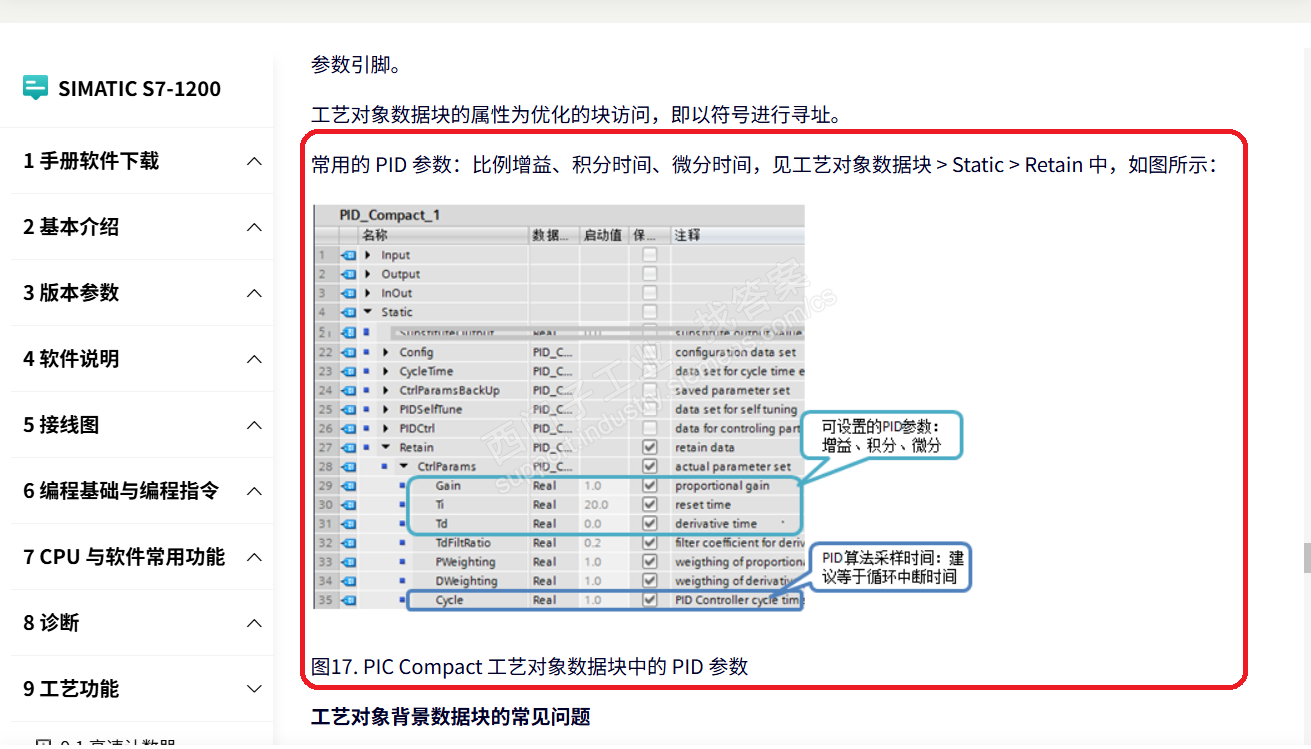Screen dimensions: 1311x749
Task: Toggle the chevron beside 8 诊断
Action: tap(255, 623)
